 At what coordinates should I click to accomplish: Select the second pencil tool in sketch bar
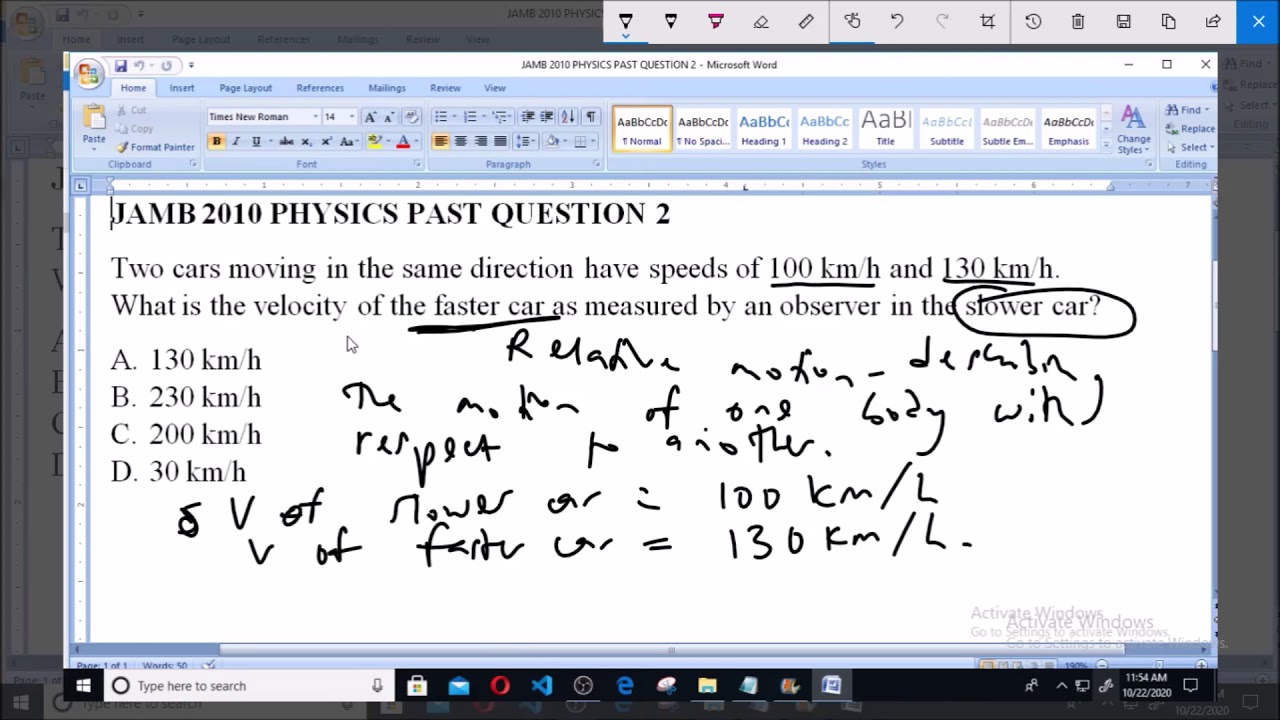671,21
